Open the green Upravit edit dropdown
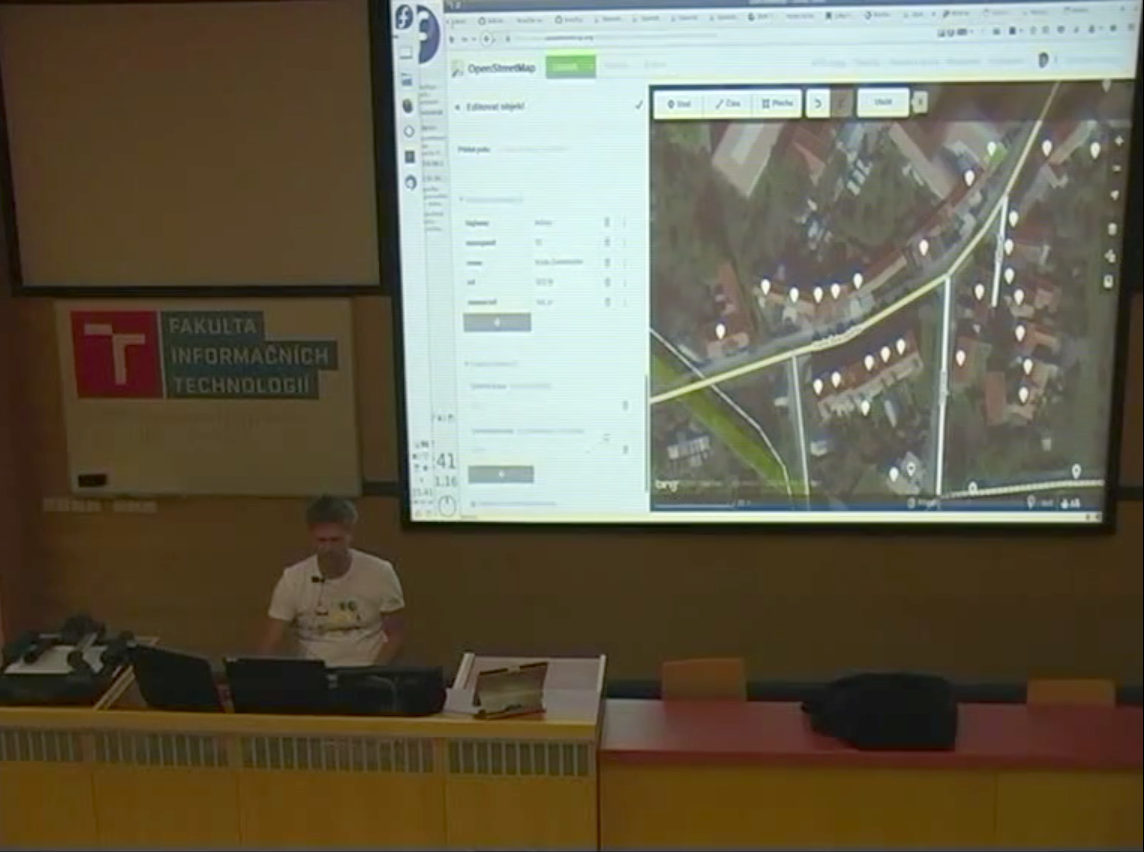 tap(570, 67)
